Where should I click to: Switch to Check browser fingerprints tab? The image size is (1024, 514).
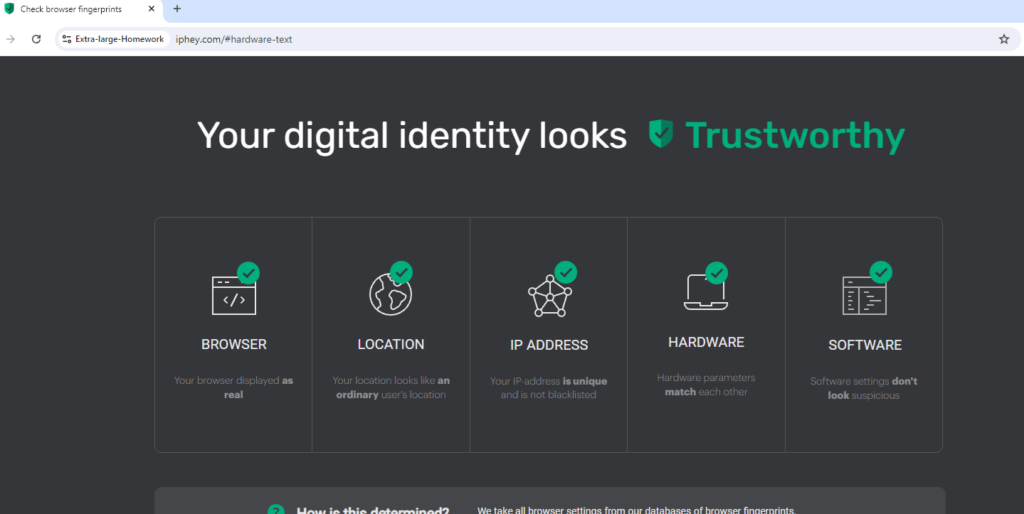coord(80,9)
